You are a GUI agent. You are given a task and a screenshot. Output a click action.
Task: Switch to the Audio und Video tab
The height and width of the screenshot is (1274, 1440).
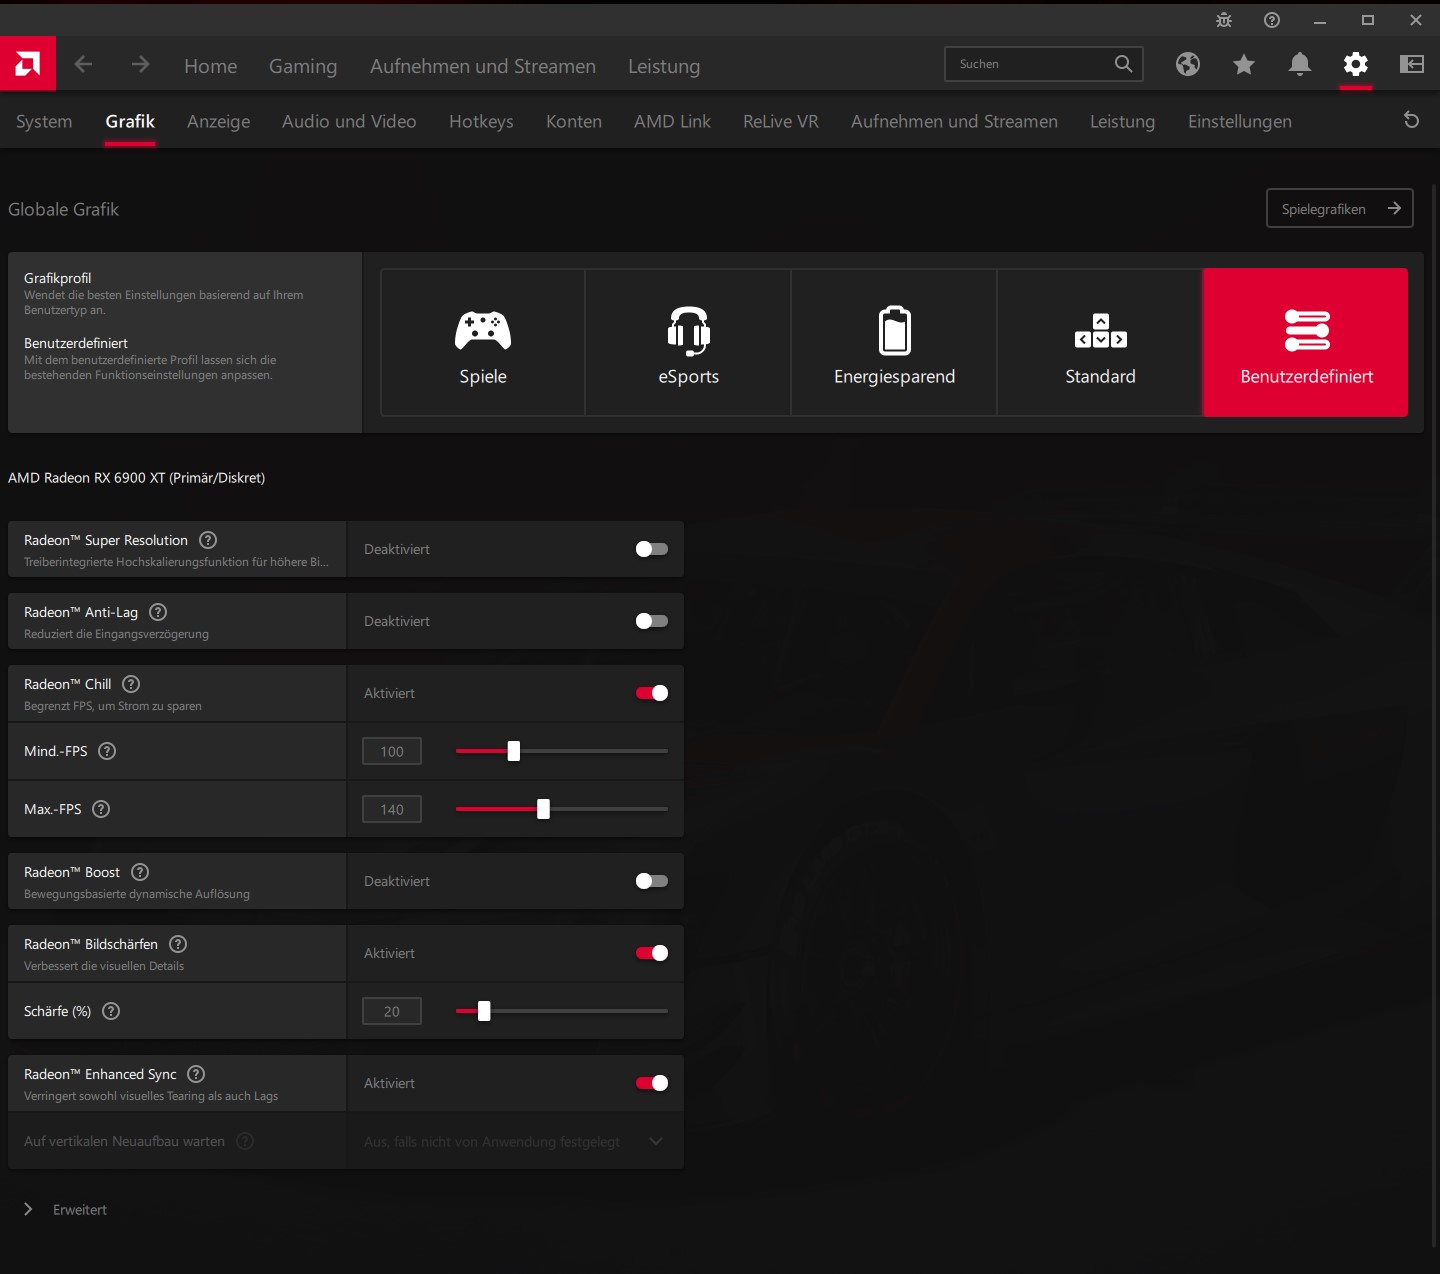349,121
